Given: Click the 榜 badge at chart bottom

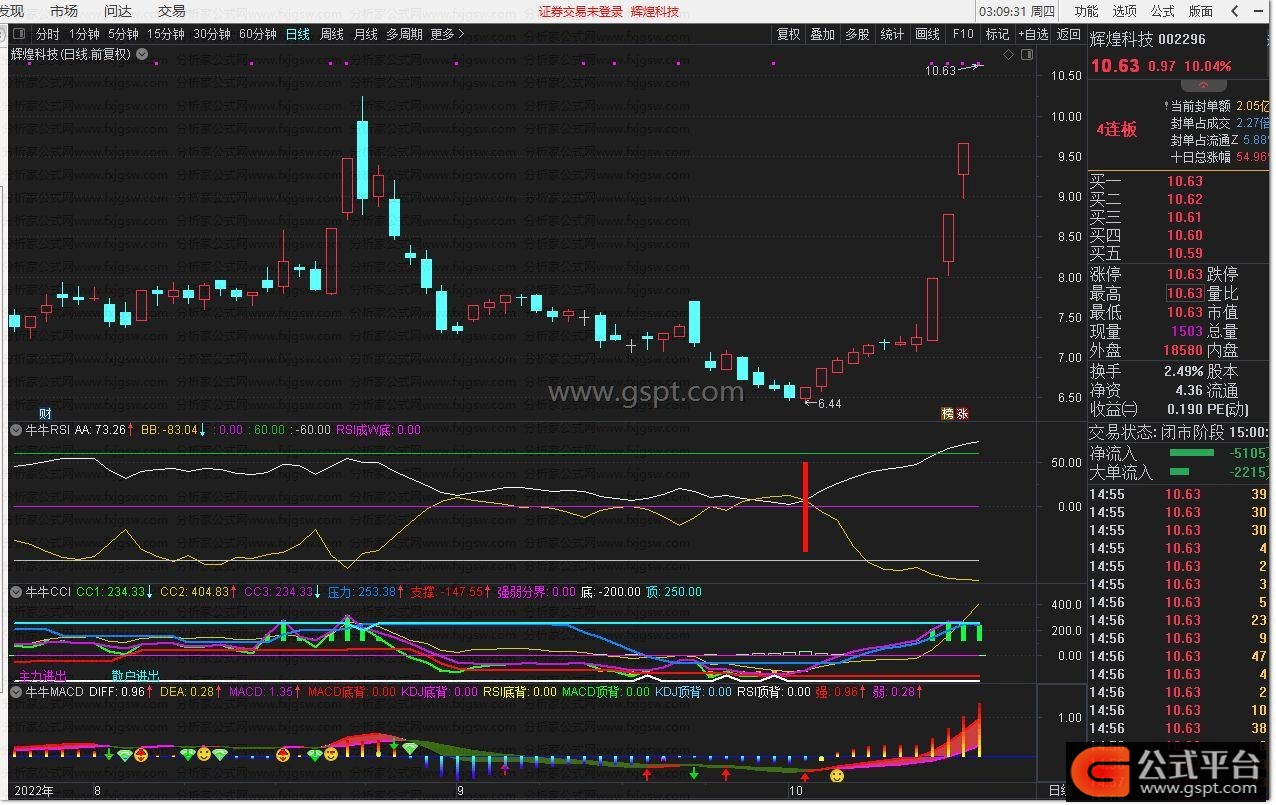Looking at the screenshot, I should pos(946,413).
